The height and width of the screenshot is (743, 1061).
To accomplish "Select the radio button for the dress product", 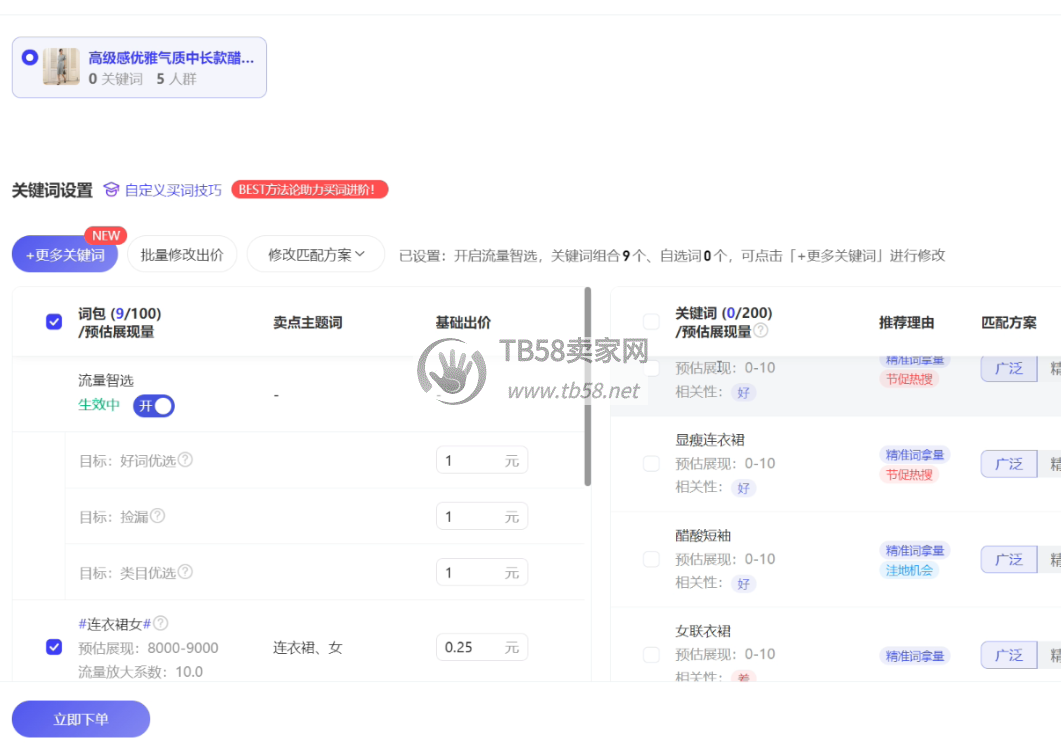I will pyautogui.click(x=30, y=57).
